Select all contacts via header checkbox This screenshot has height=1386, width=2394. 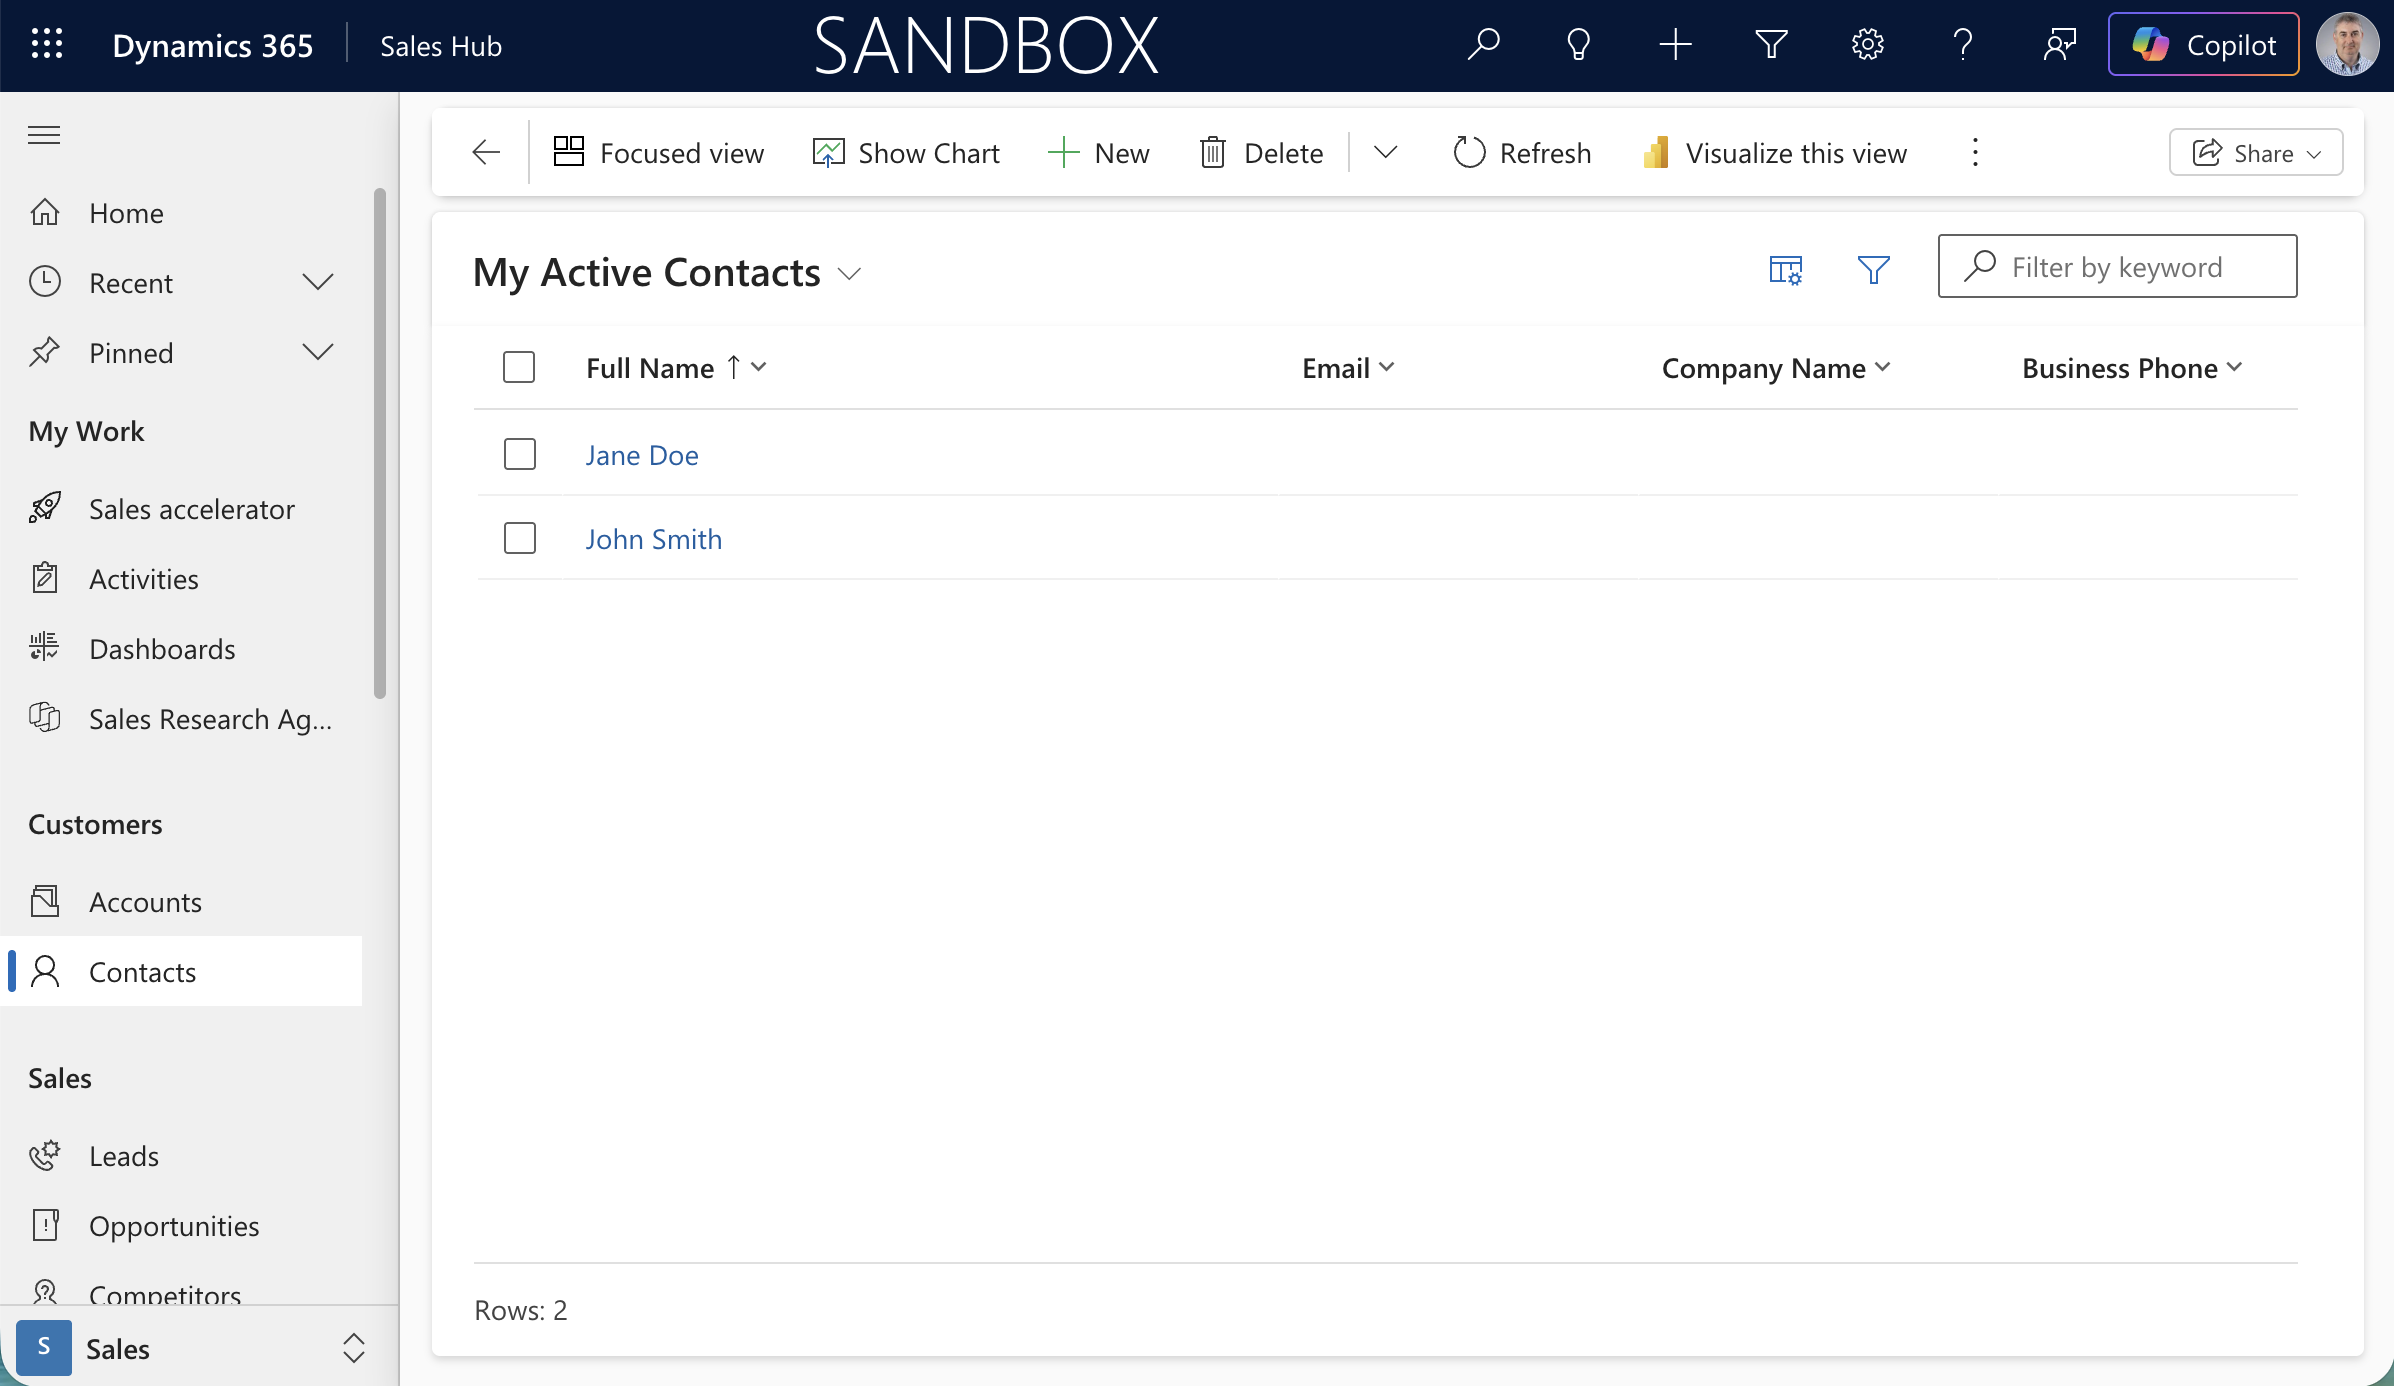(x=519, y=367)
